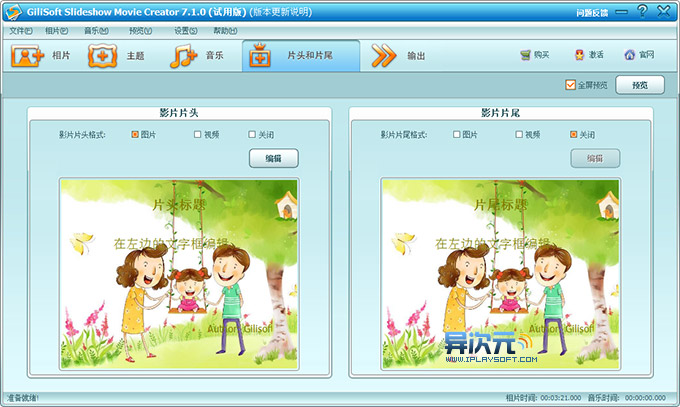Open the Preview (预览) menu
This screenshot has width=680, height=407.
141,31
